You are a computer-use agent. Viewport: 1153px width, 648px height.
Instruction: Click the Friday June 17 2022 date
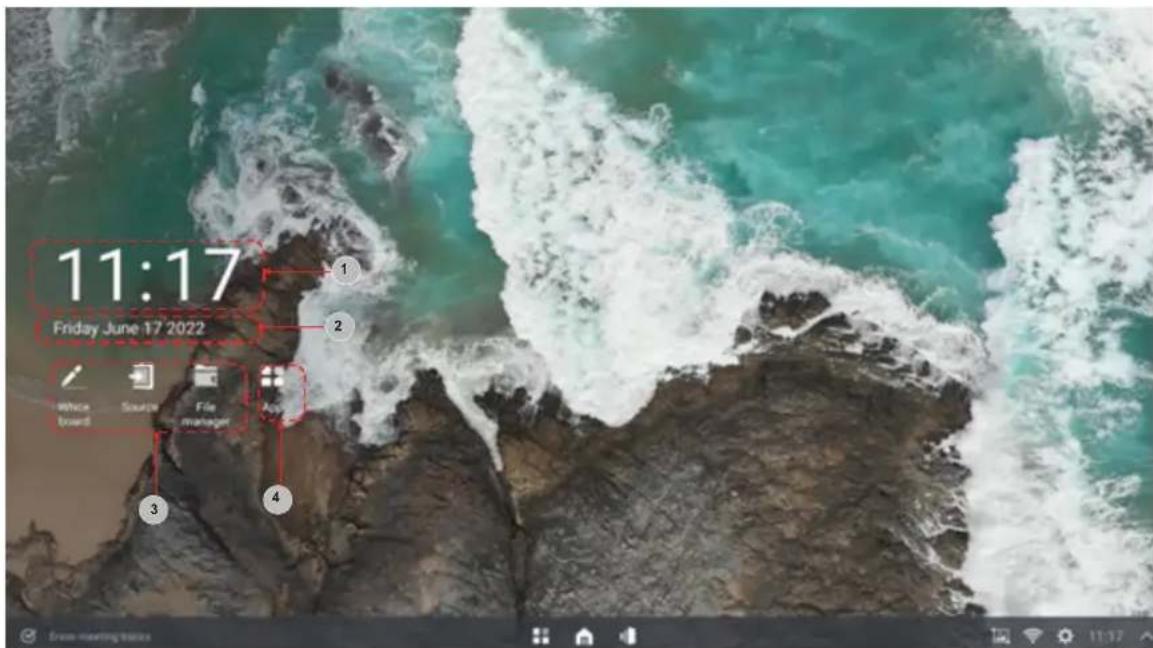point(129,328)
